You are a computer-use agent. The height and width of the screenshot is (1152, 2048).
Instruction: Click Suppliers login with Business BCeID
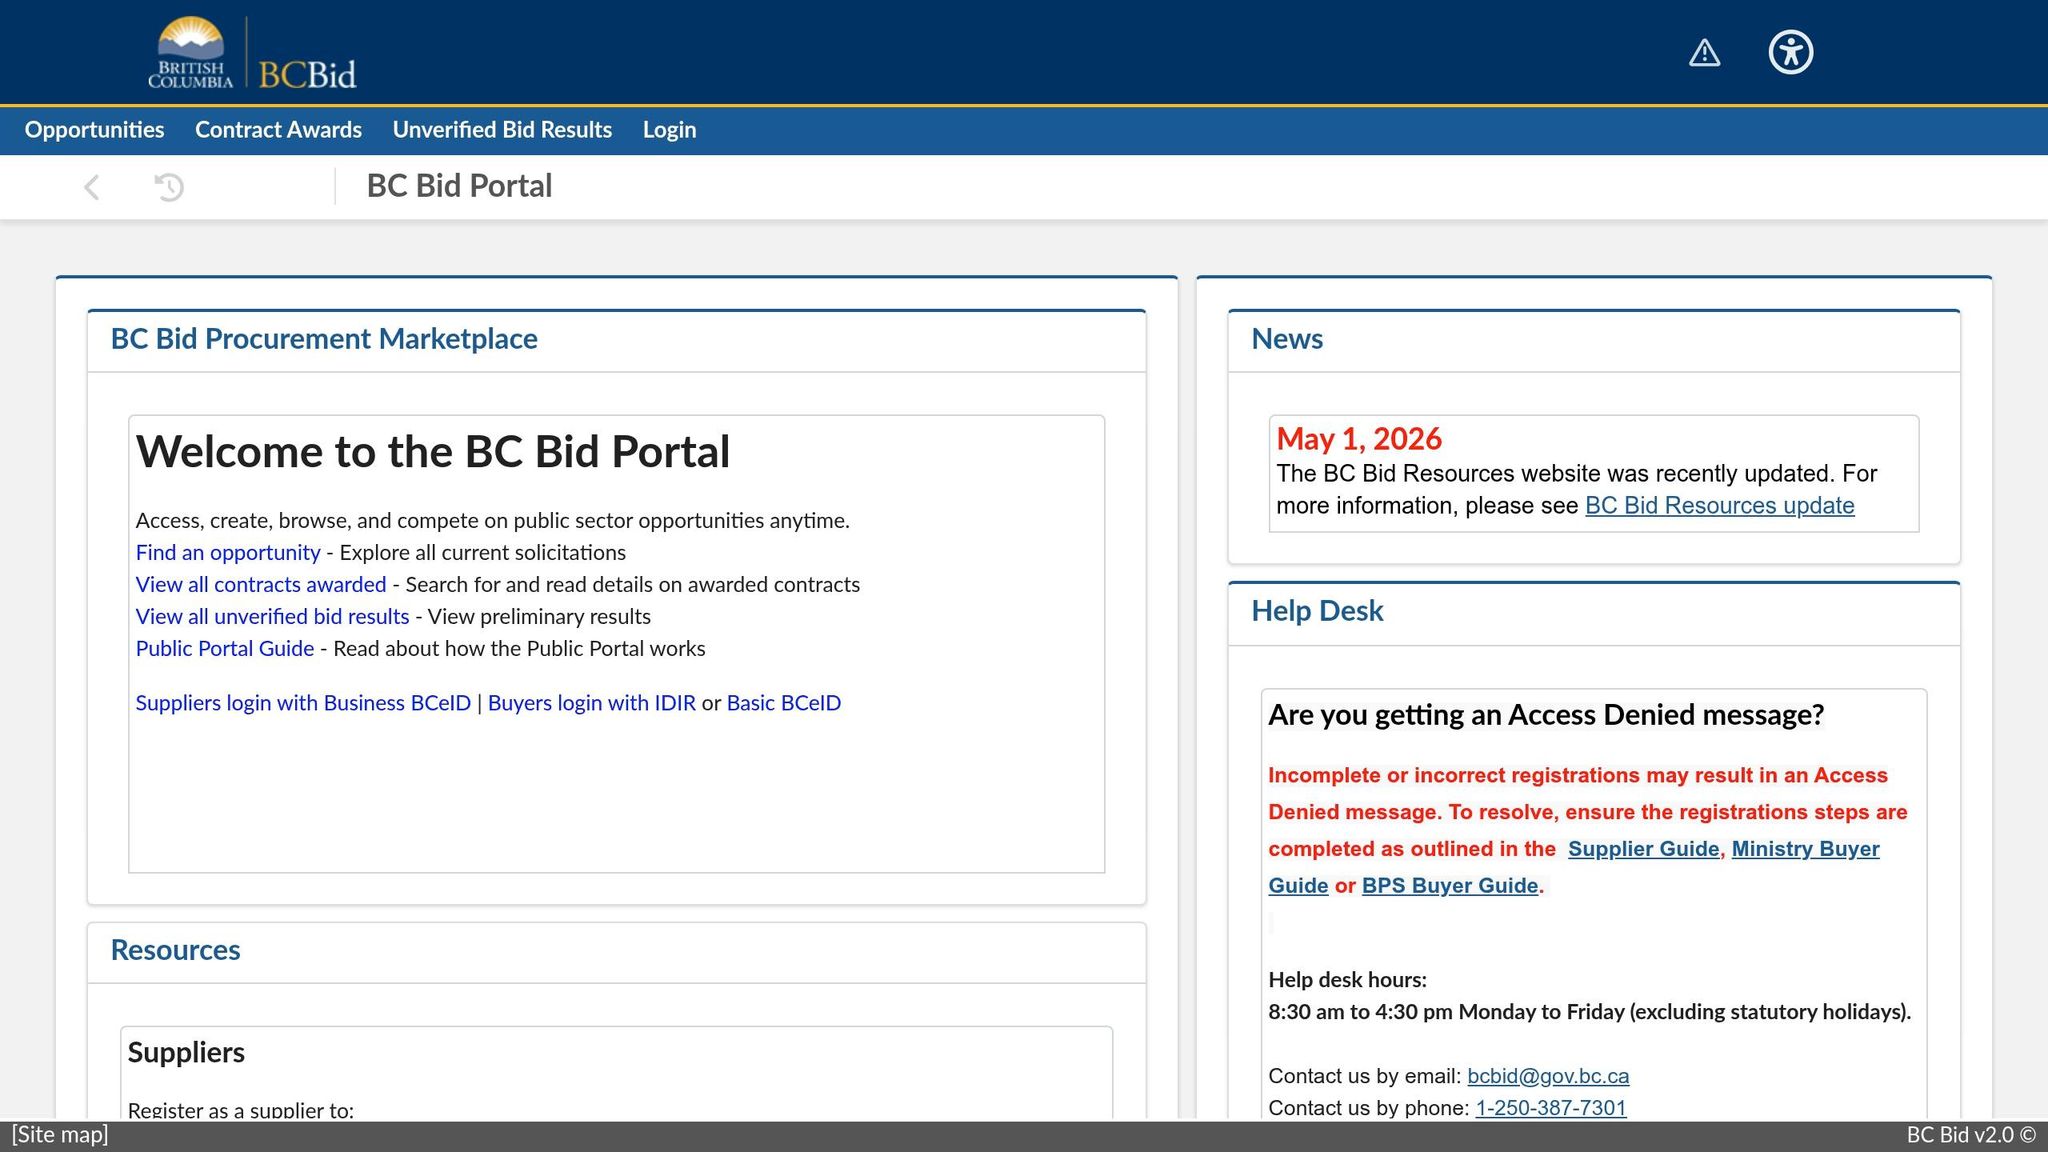tap(303, 703)
